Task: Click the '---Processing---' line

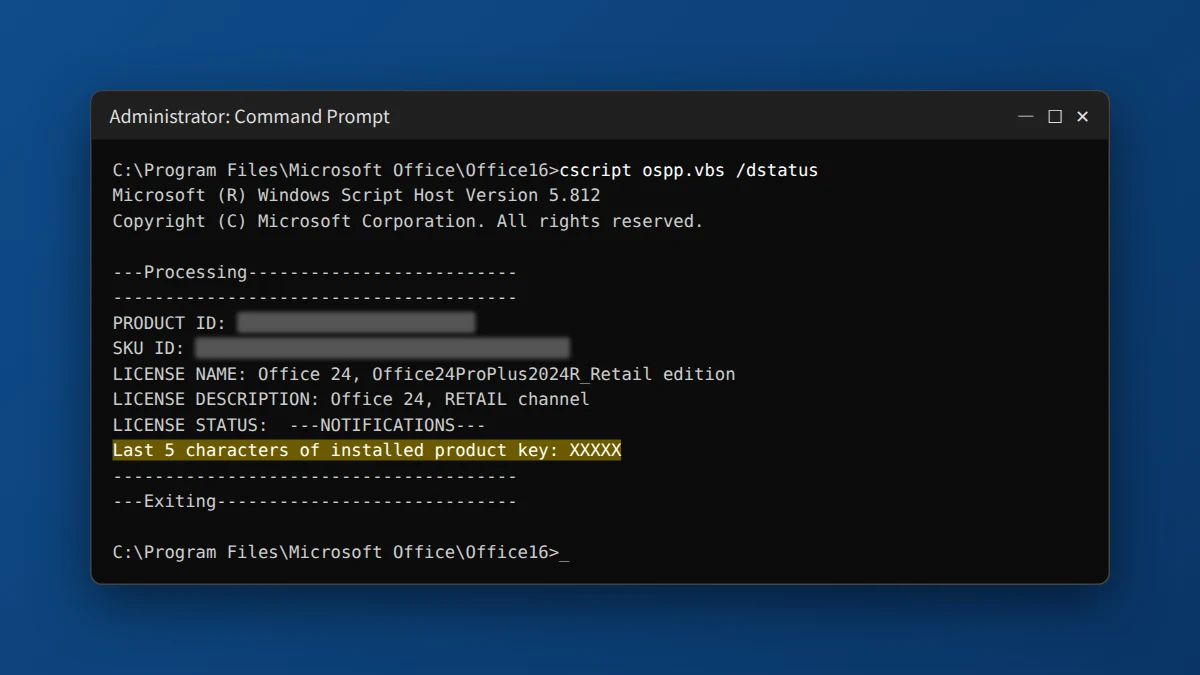Action: 315,272
